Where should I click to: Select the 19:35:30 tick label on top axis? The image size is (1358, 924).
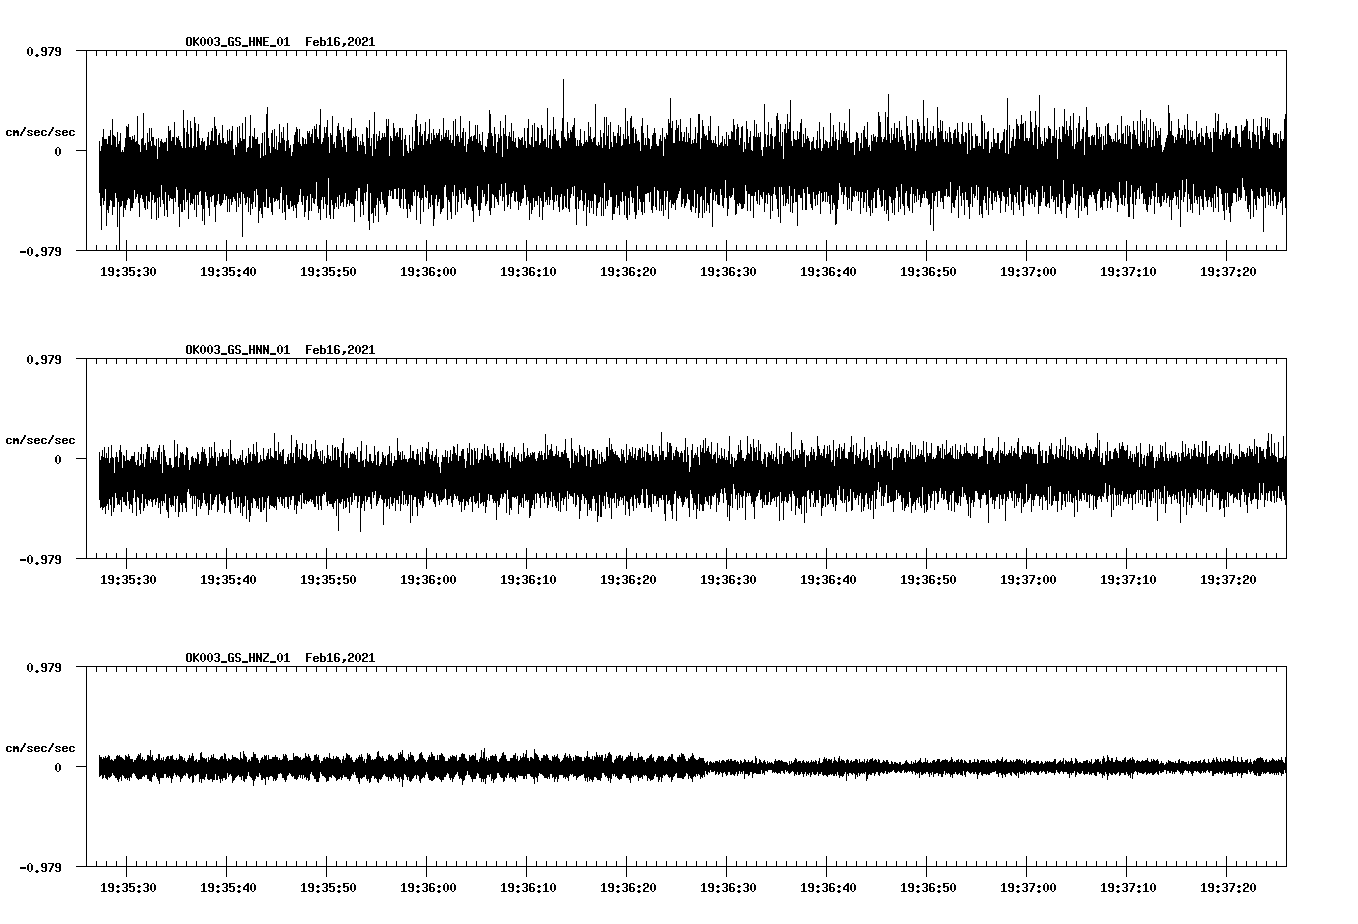pos(128,270)
